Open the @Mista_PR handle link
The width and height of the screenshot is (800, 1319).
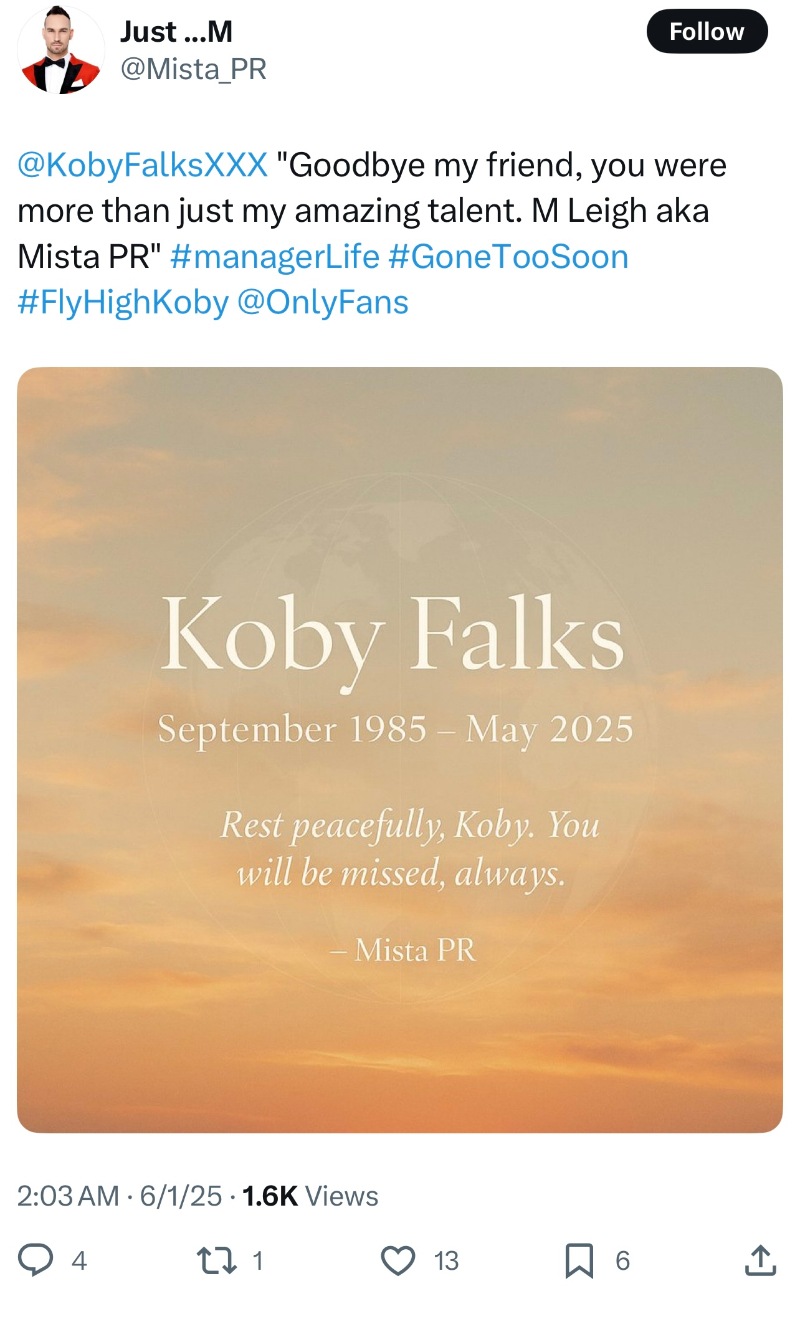click(193, 69)
